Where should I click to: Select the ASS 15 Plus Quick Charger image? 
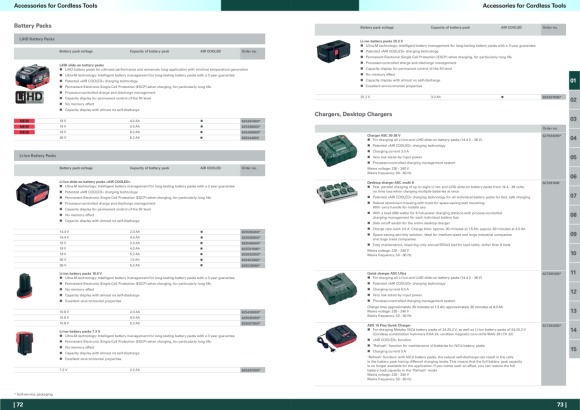(x=337, y=338)
